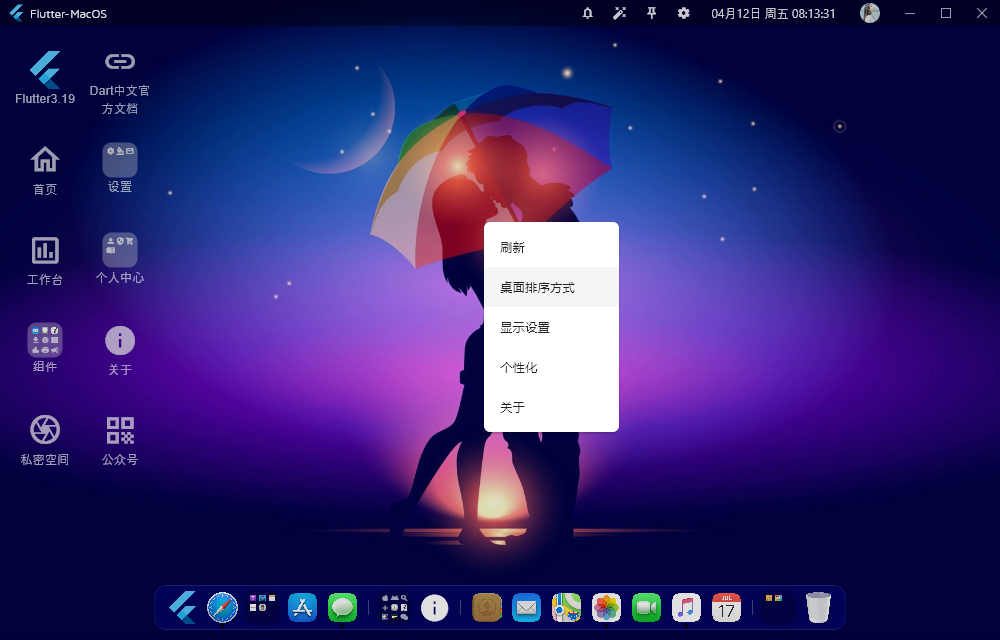This screenshot has width=1000, height=640.
Task: Click the user avatar in the top bar
Action: click(x=869, y=13)
